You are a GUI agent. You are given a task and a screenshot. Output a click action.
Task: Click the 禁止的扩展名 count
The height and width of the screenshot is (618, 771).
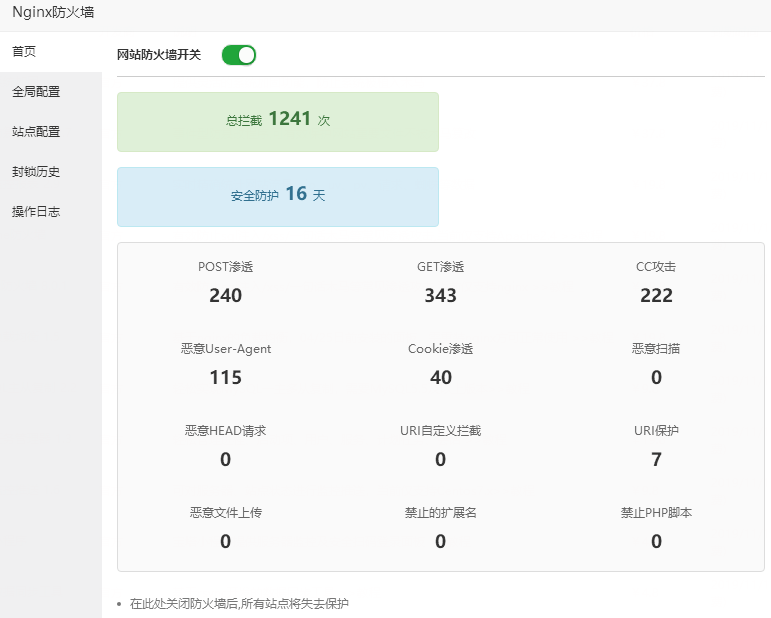pyautogui.click(x=440, y=541)
